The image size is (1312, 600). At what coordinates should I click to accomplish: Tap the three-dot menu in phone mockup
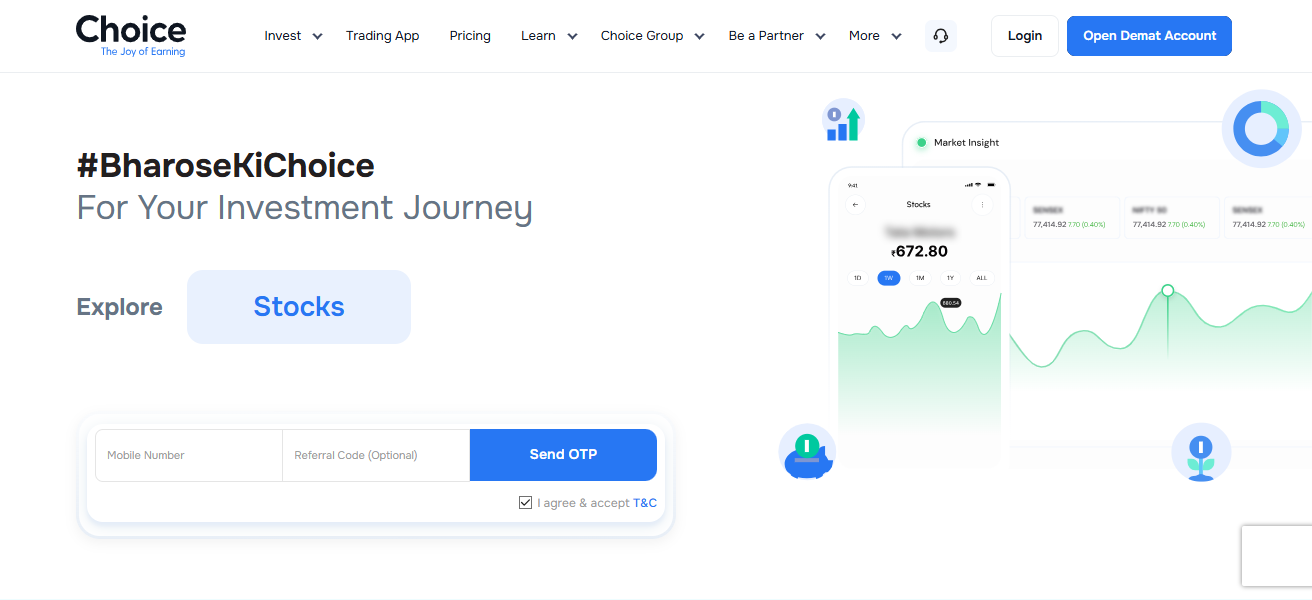(x=982, y=205)
